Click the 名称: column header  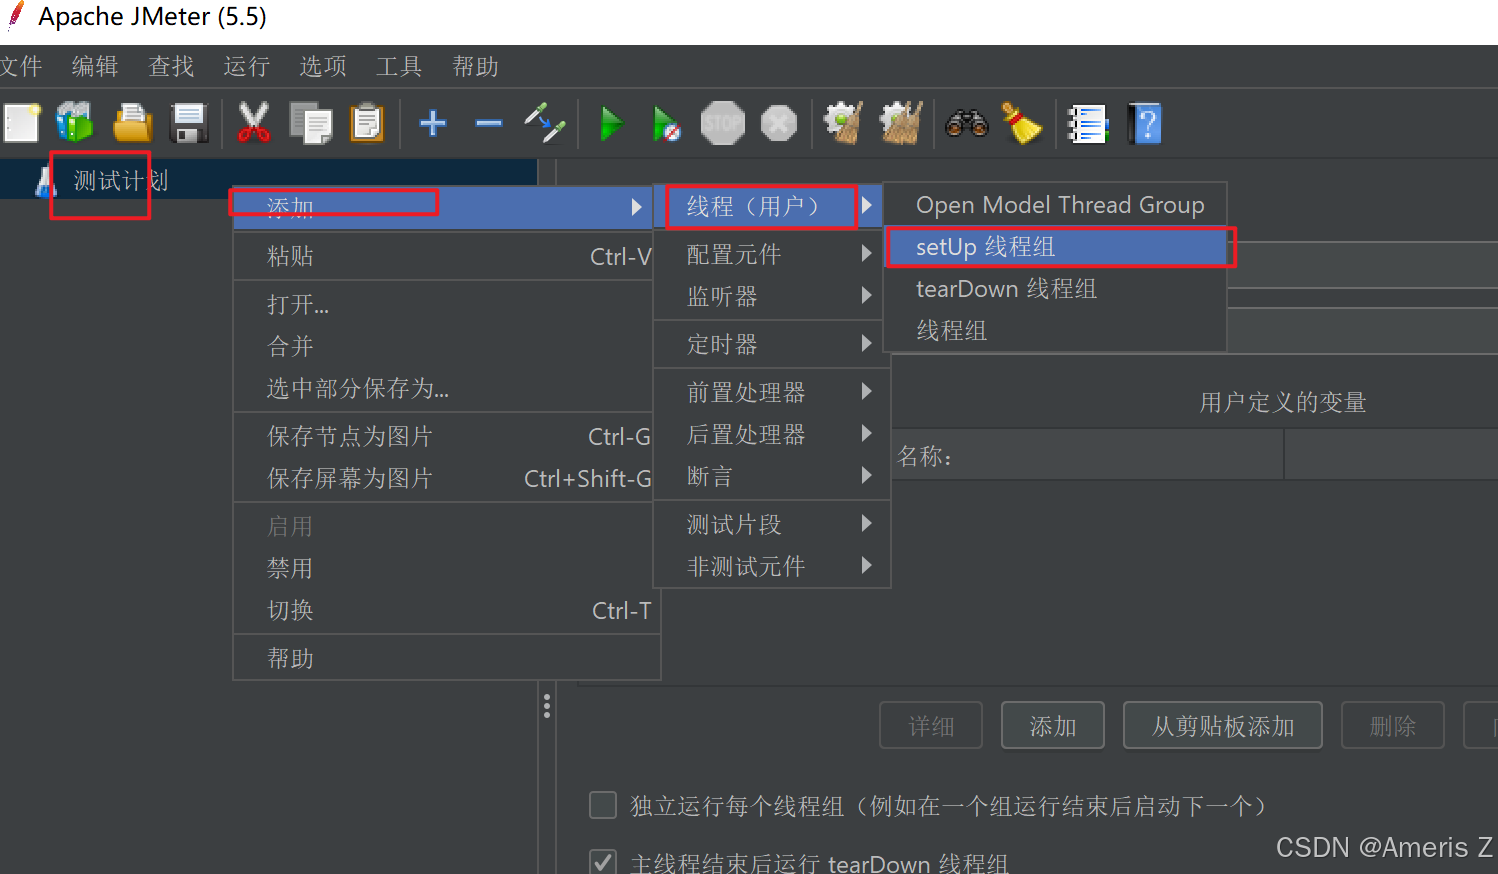pyautogui.click(x=1087, y=456)
